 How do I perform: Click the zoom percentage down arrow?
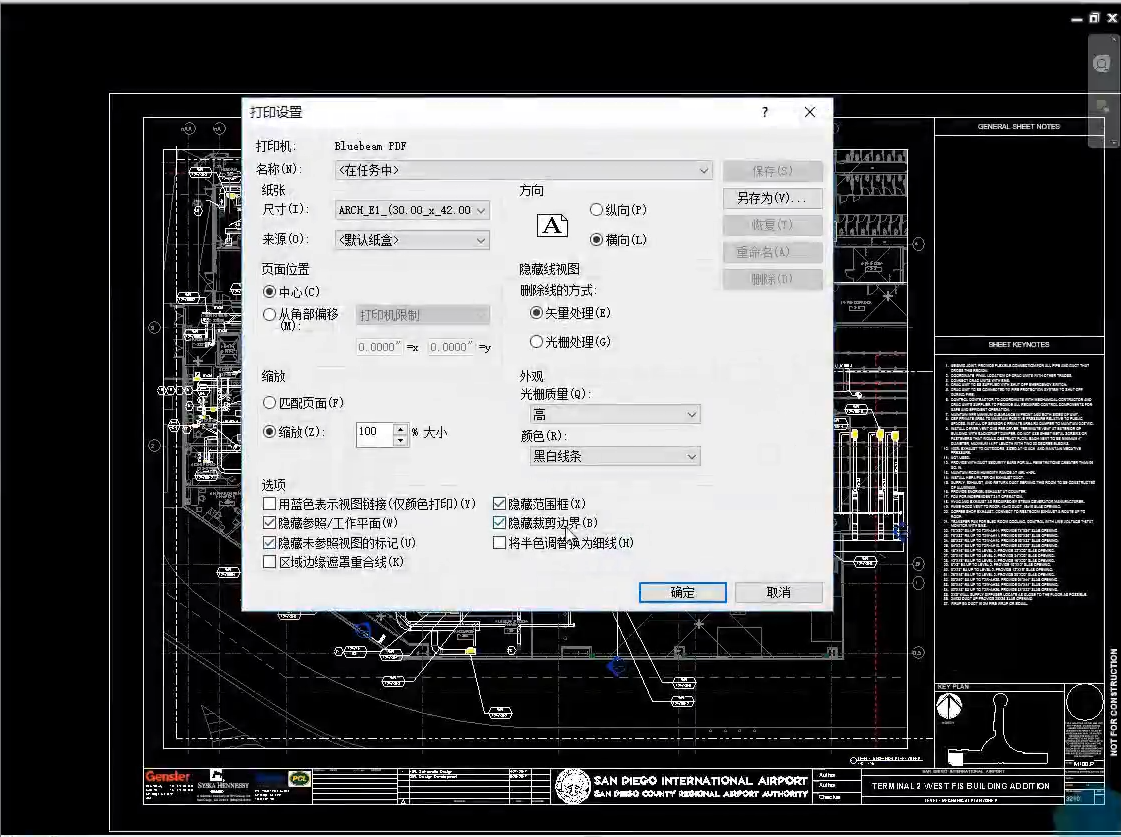(400, 440)
